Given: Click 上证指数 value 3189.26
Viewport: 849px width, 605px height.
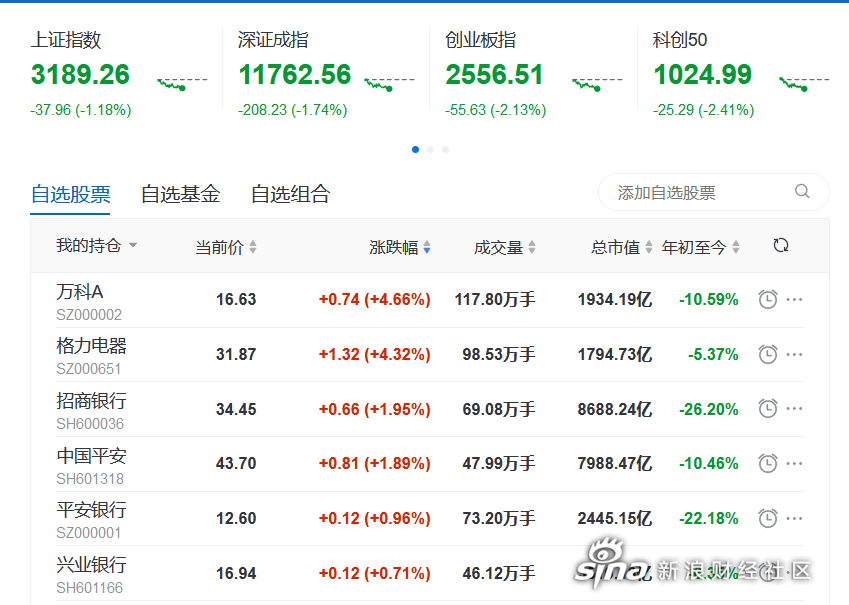Looking at the screenshot, I should [80, 74].
